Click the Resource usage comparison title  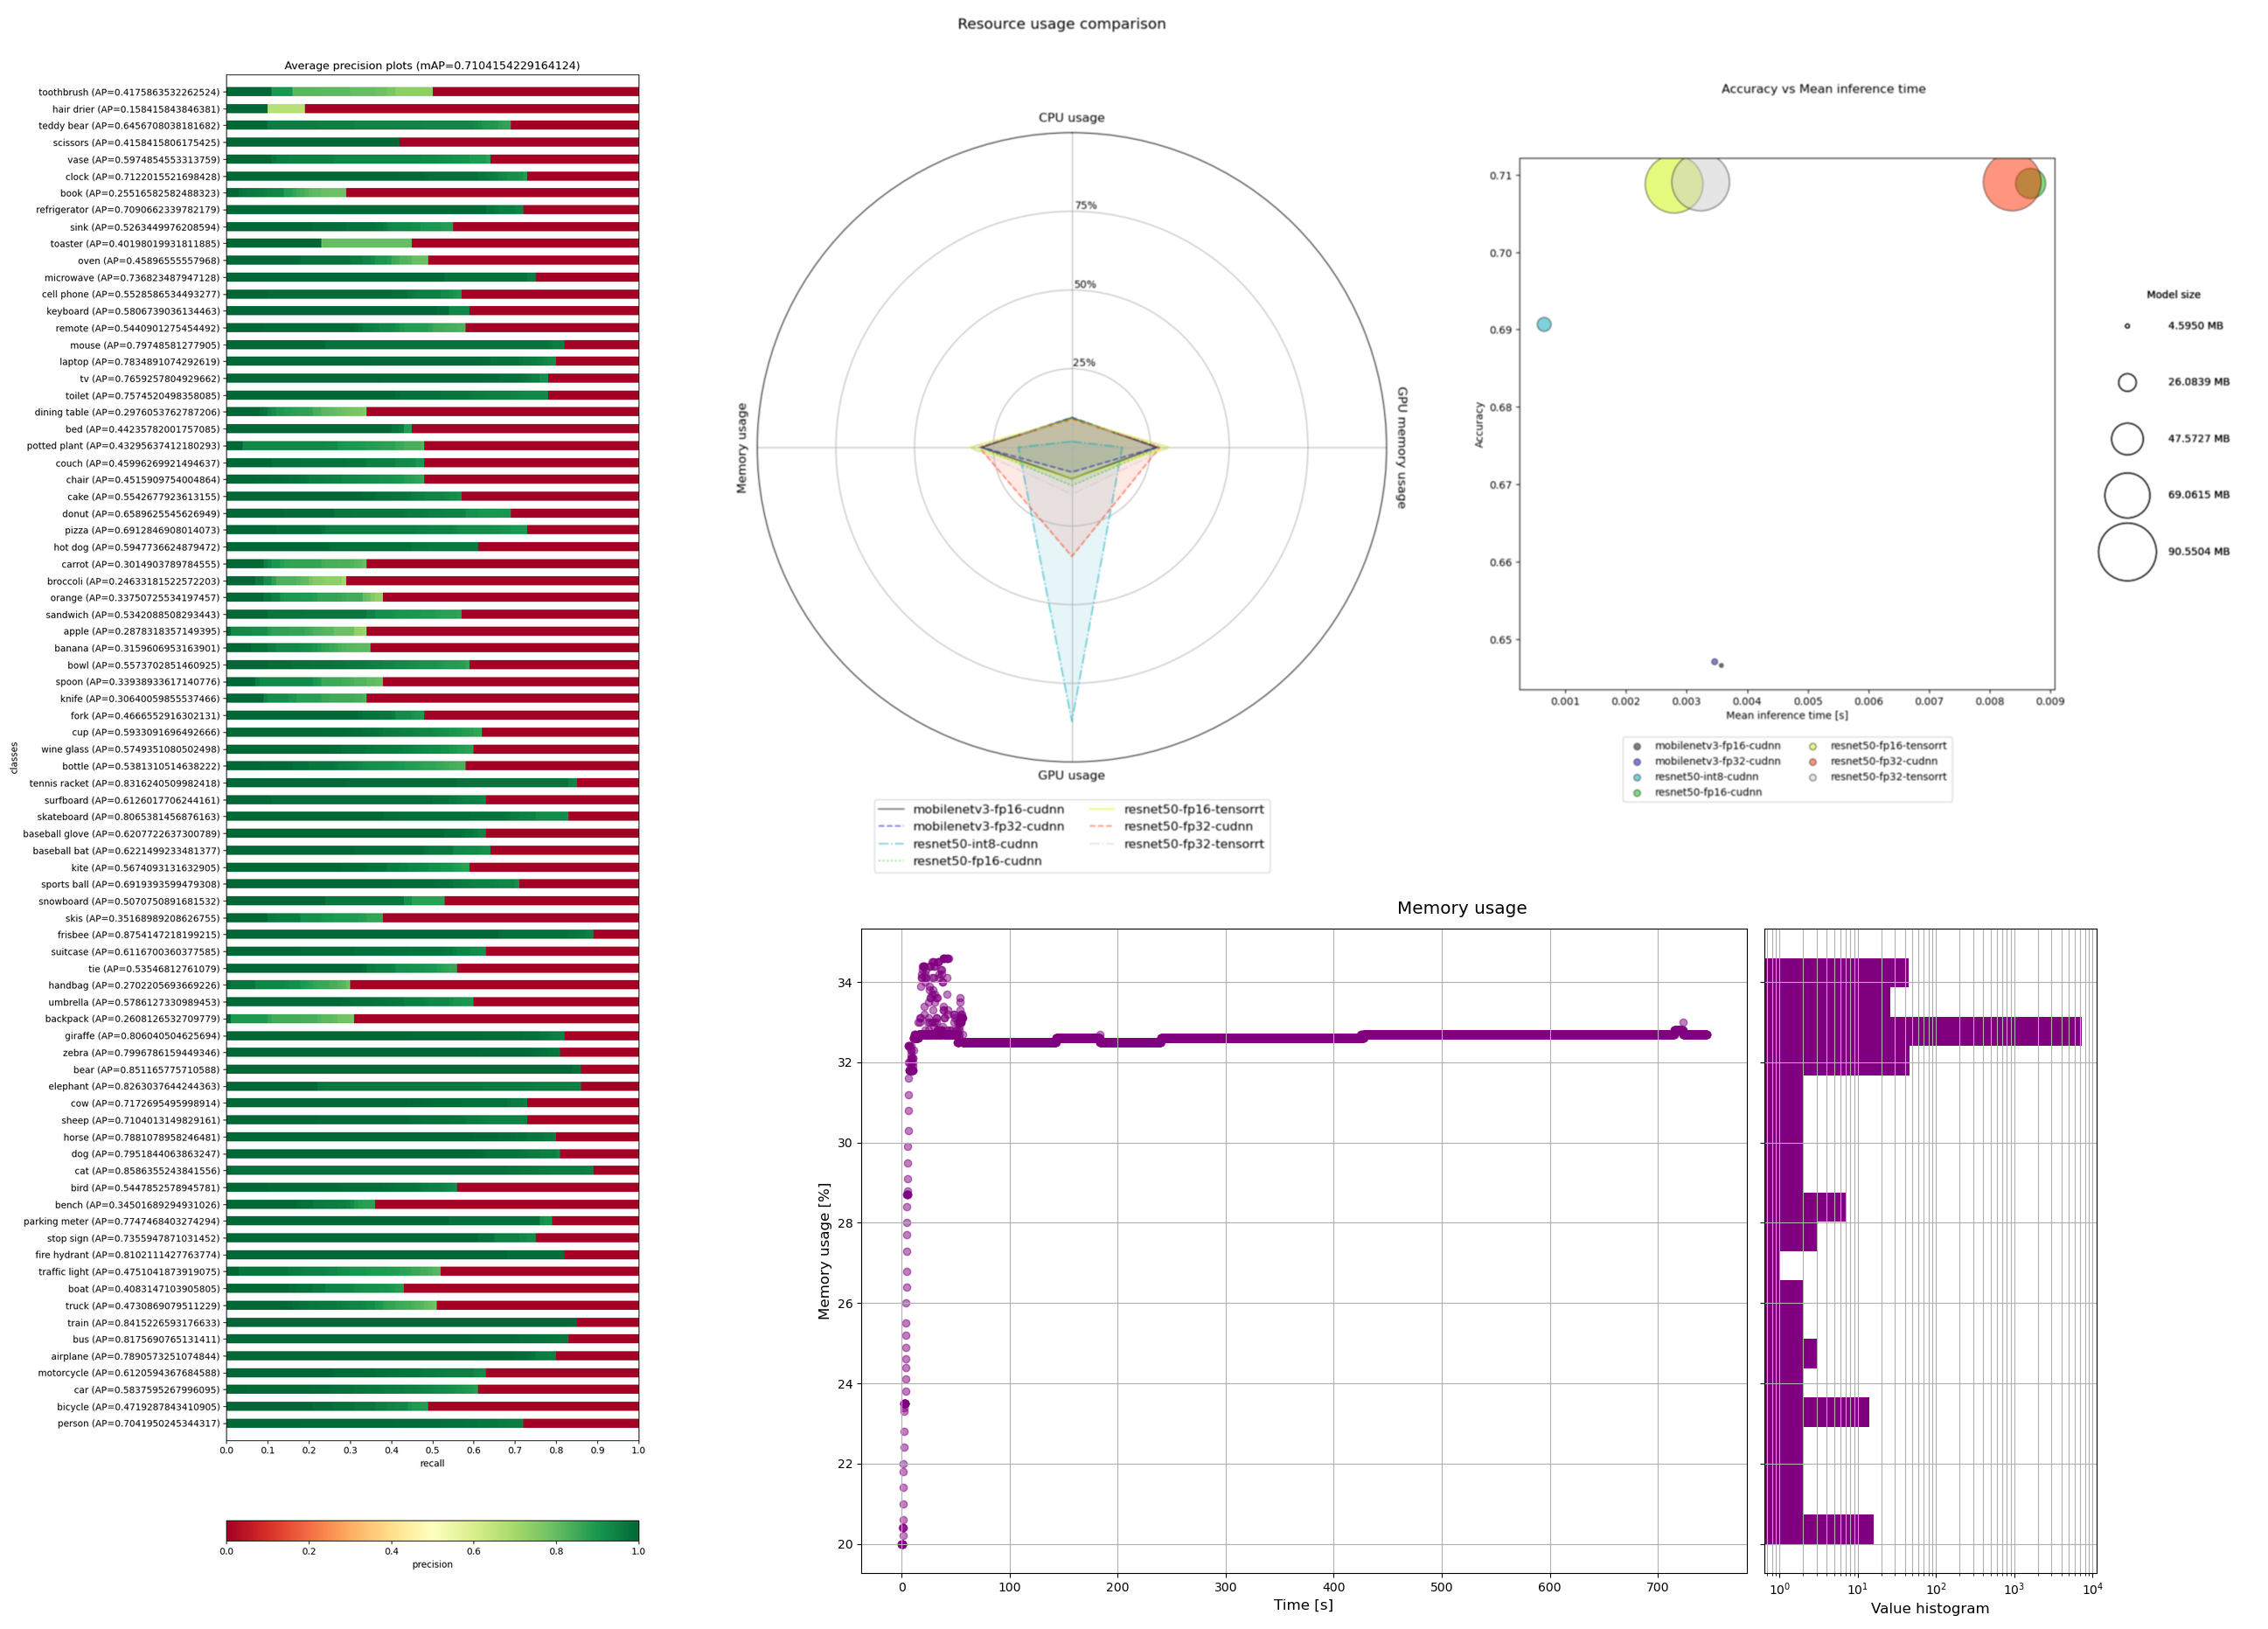coord(1061,24)
